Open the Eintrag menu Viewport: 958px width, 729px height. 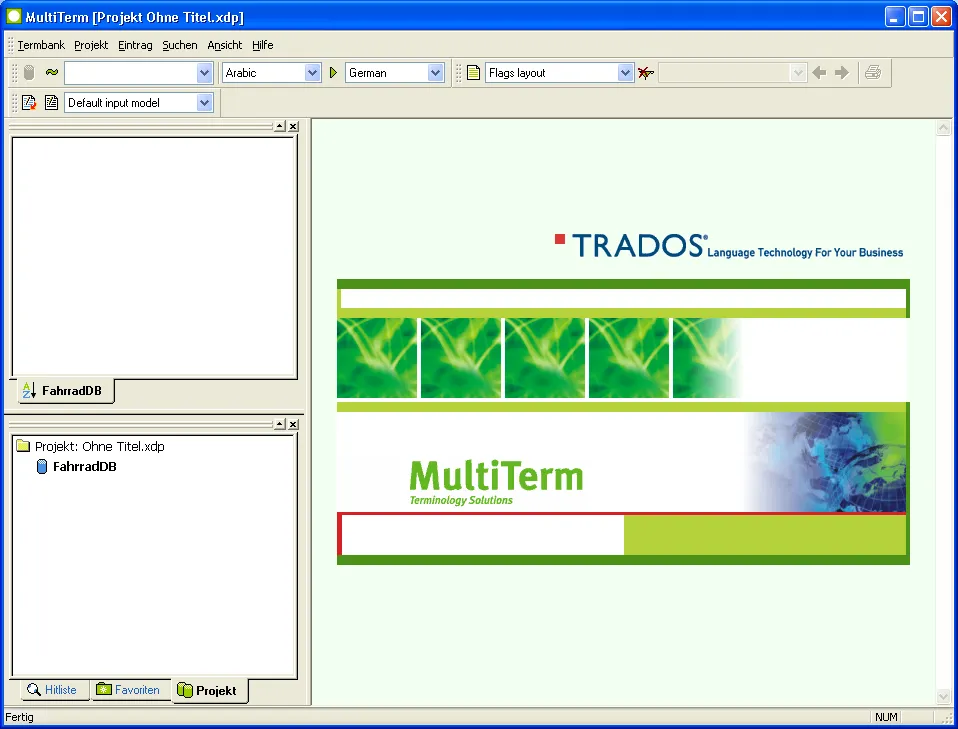coord(135,45)
